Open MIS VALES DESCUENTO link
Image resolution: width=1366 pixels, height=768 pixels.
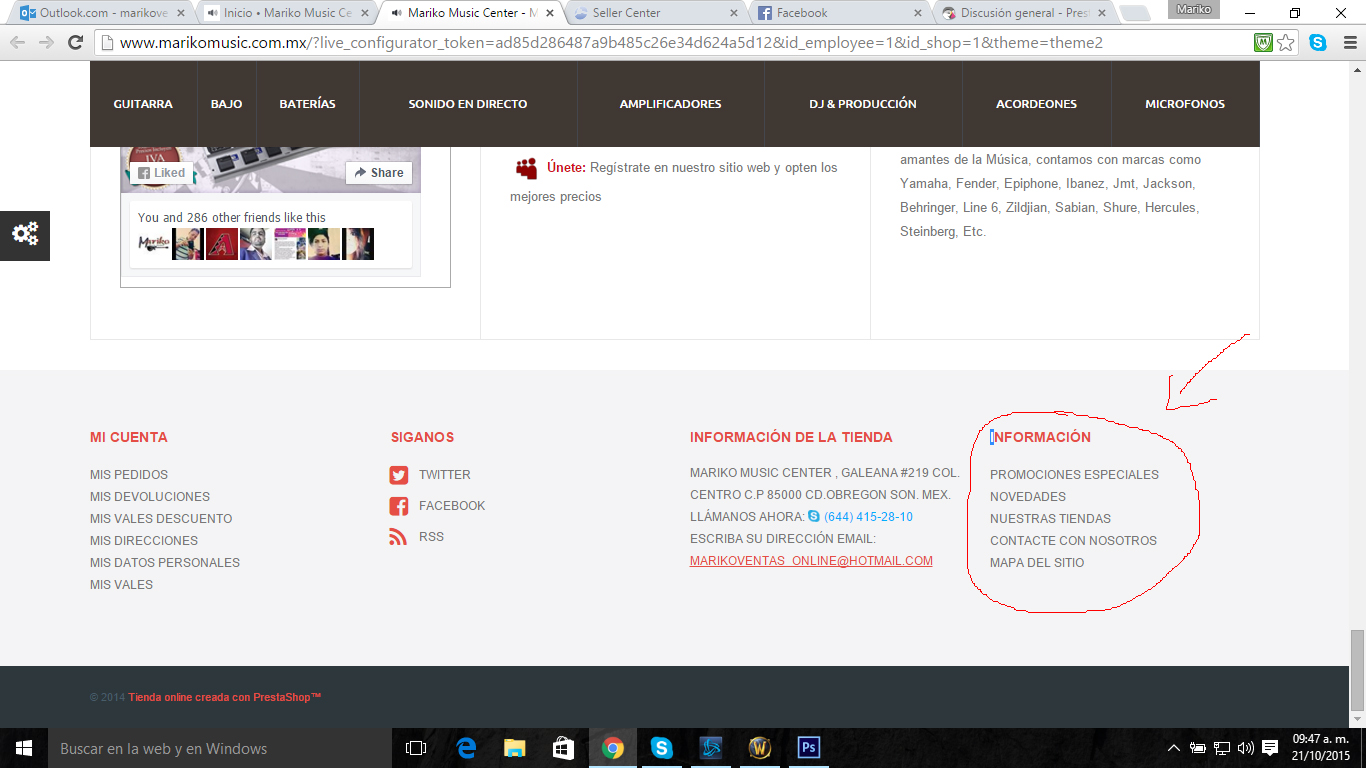click(161, 519)
